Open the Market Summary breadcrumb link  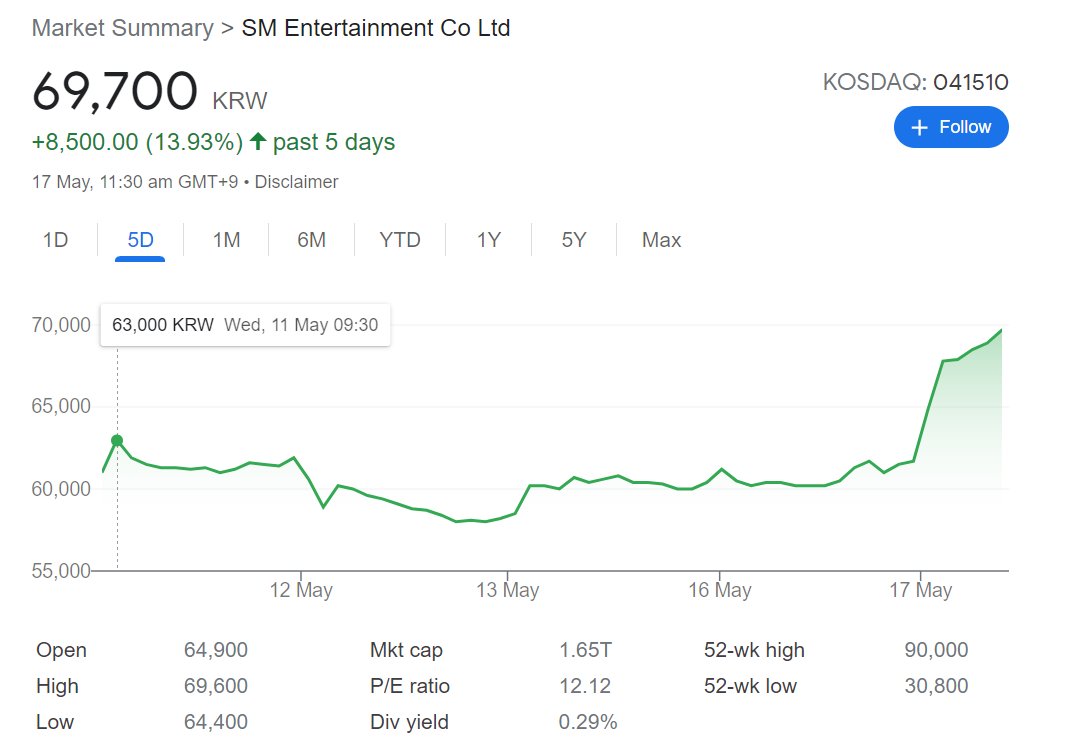tap(123, 28)
